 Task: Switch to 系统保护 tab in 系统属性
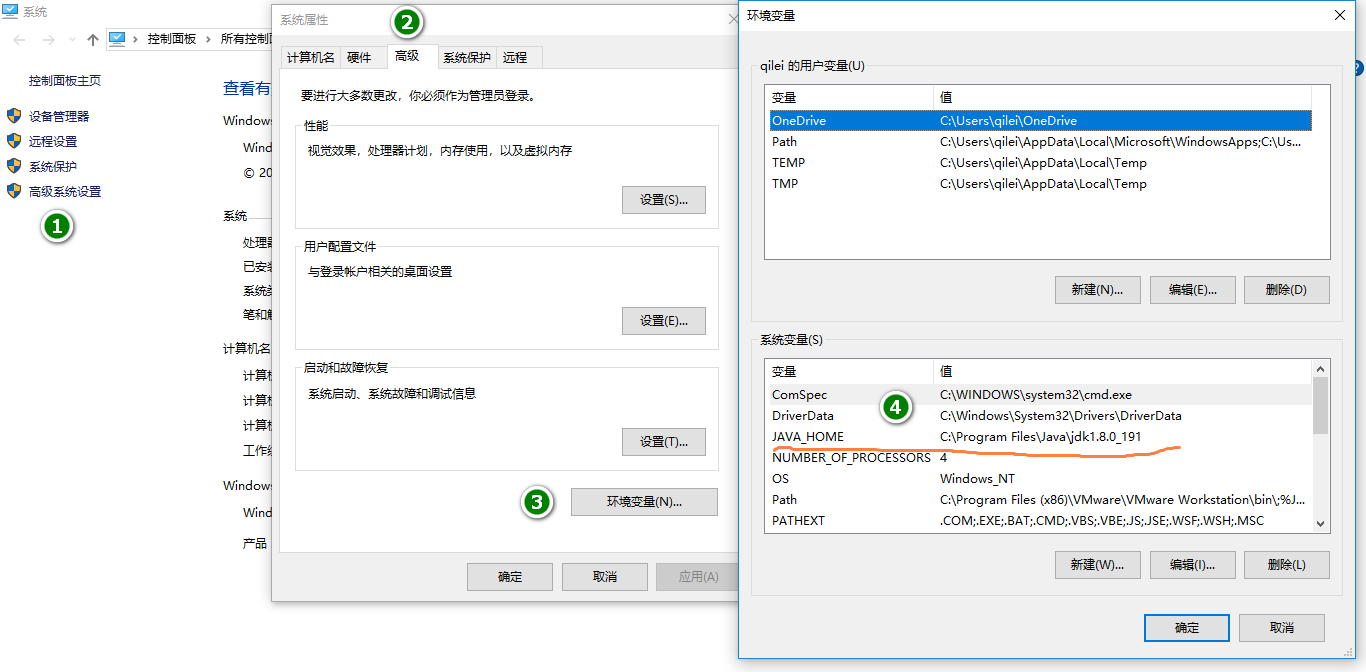[467, 58]
